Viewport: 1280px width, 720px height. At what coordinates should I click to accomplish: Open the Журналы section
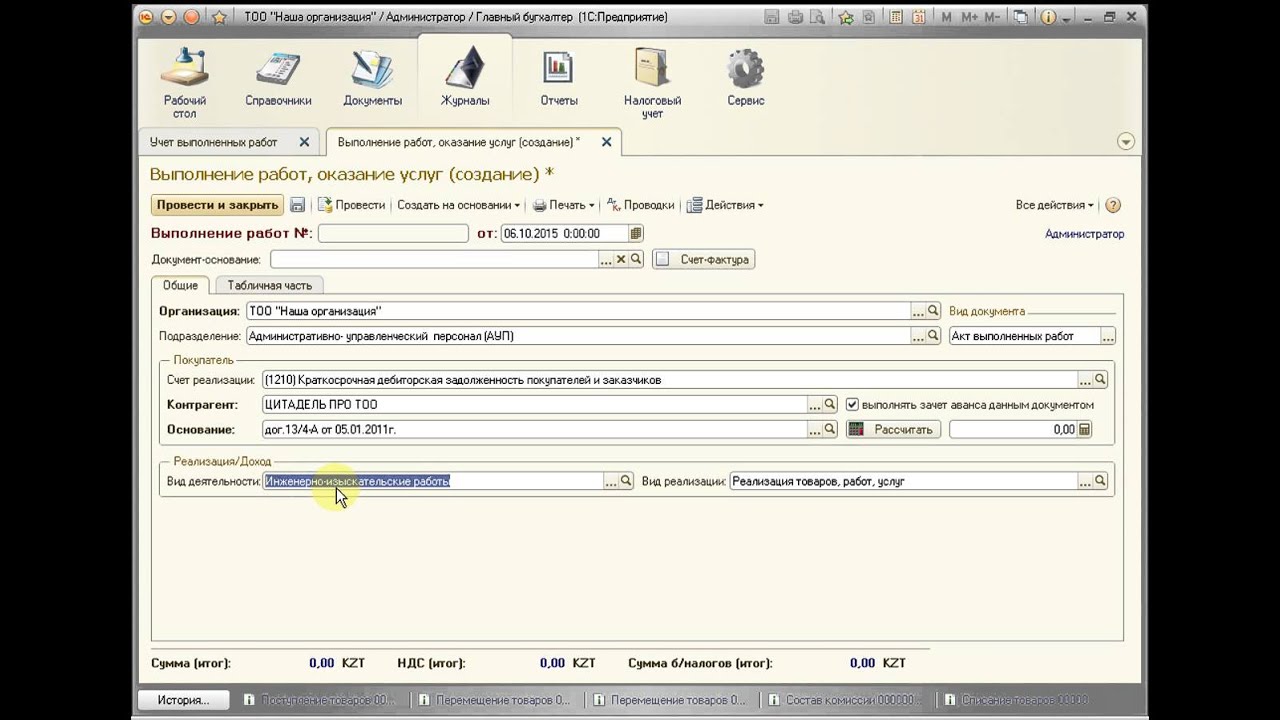(x=465, y=78)
